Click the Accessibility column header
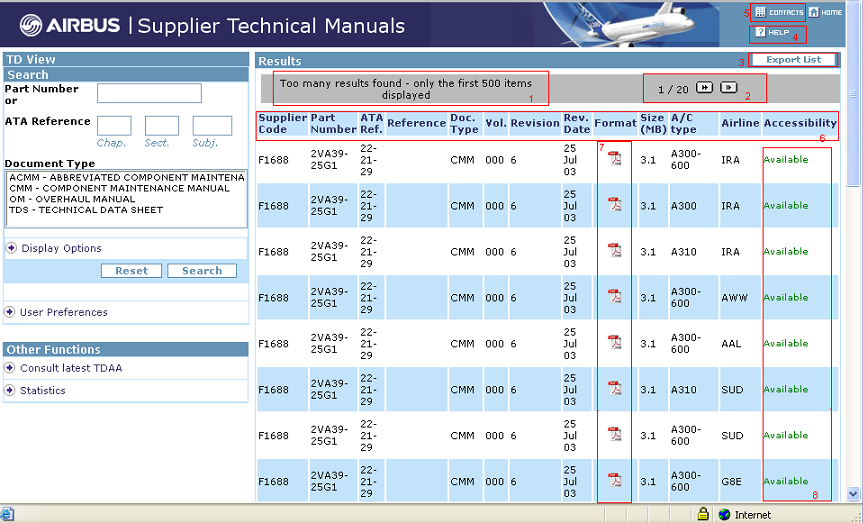863x523 pixels. click(x=800, y=123)
